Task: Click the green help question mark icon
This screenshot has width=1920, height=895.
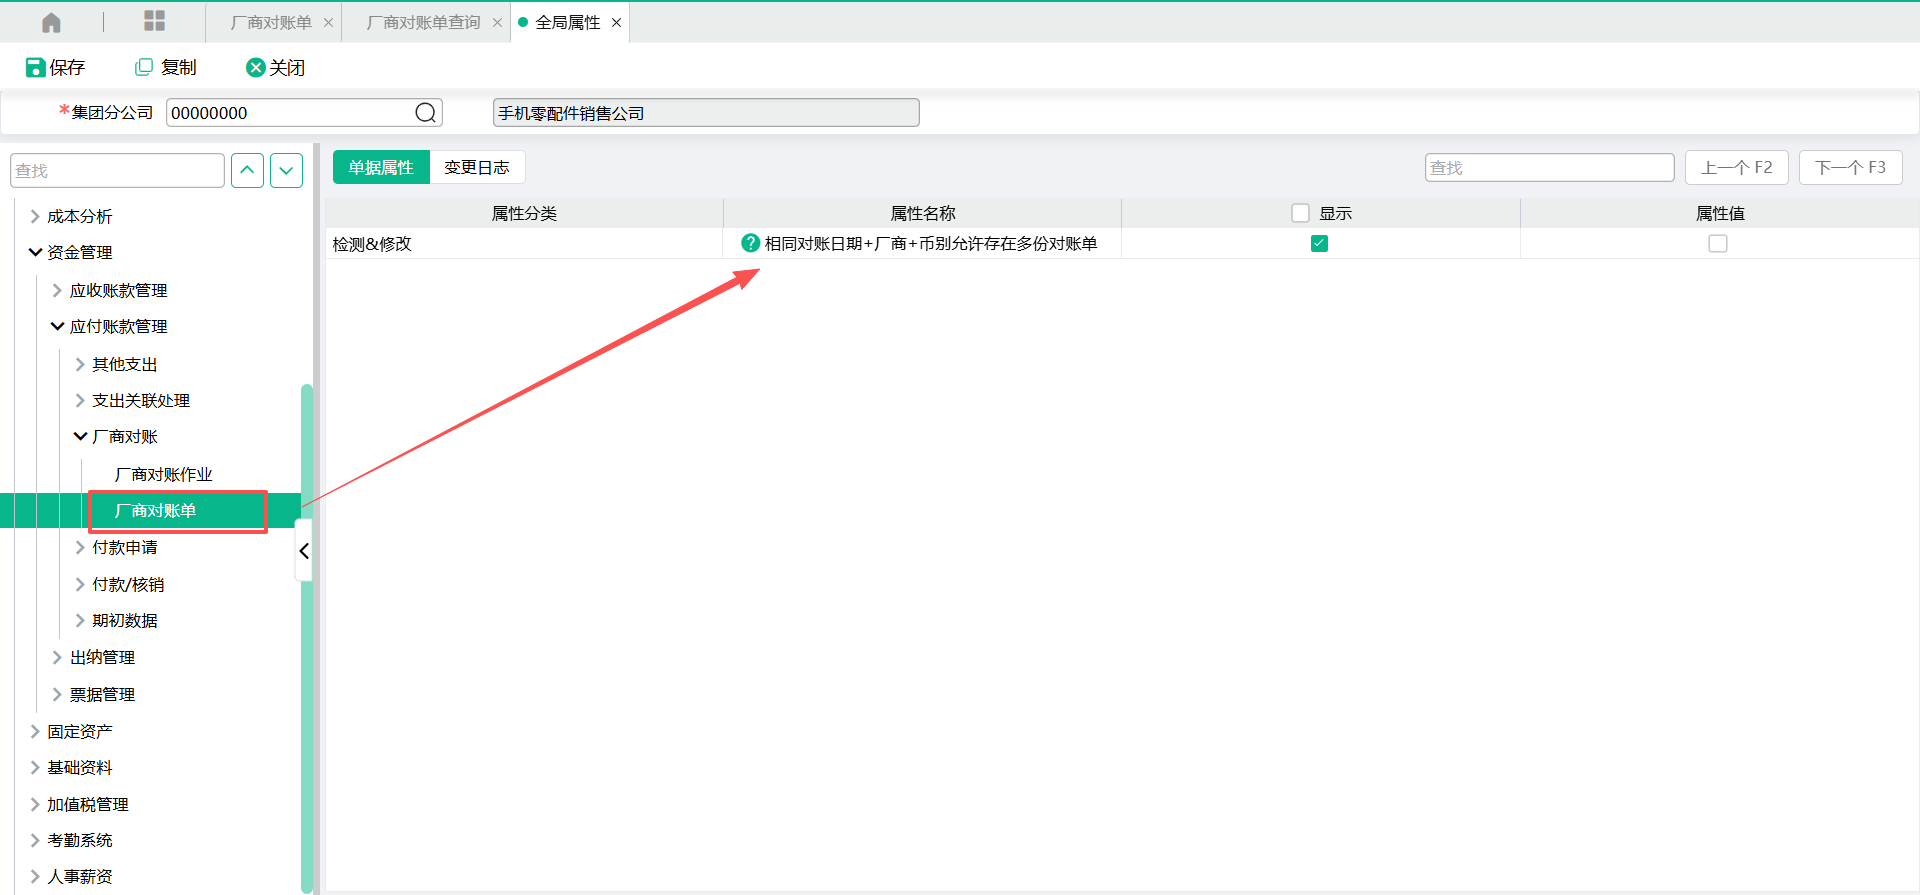Action: tap(750, 243)
